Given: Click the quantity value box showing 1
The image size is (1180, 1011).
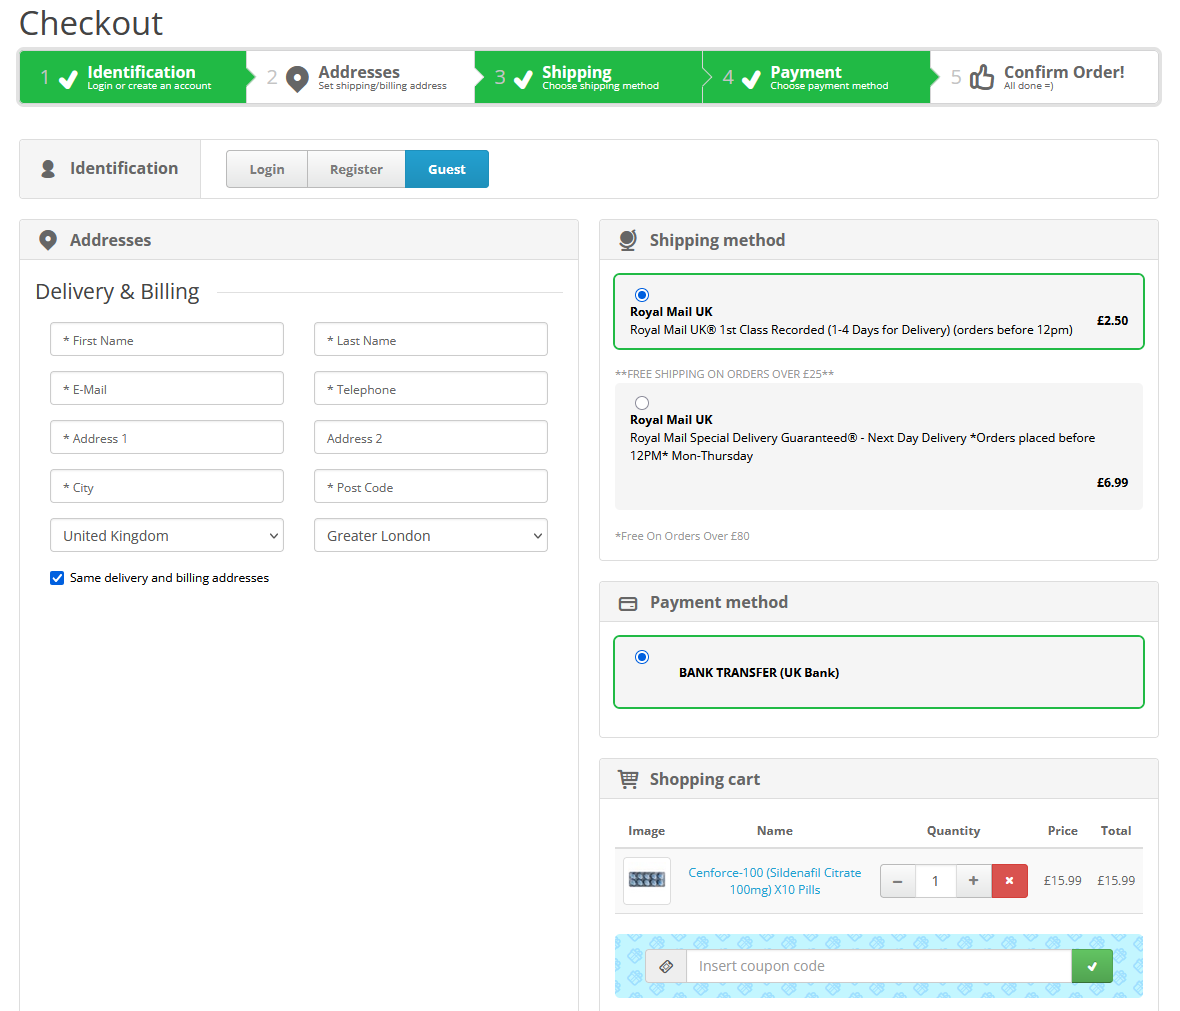Looking at the screenshot, I should 935,881.
